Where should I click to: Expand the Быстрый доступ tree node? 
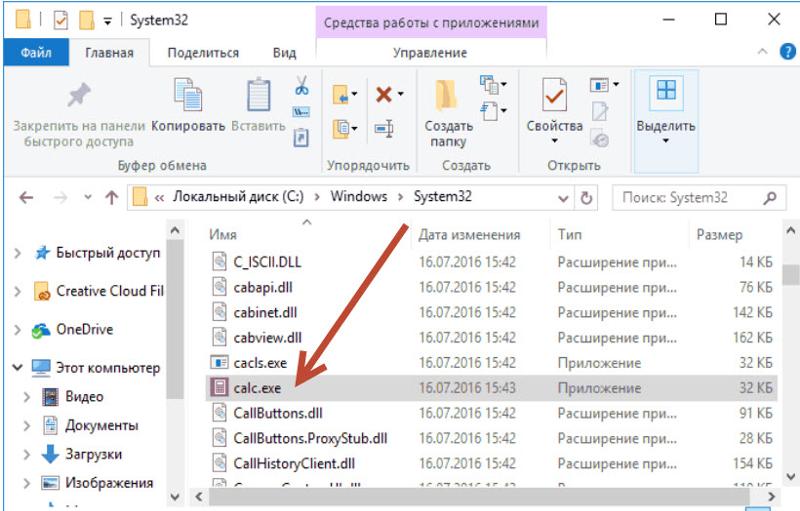click(x=18, y=254)
